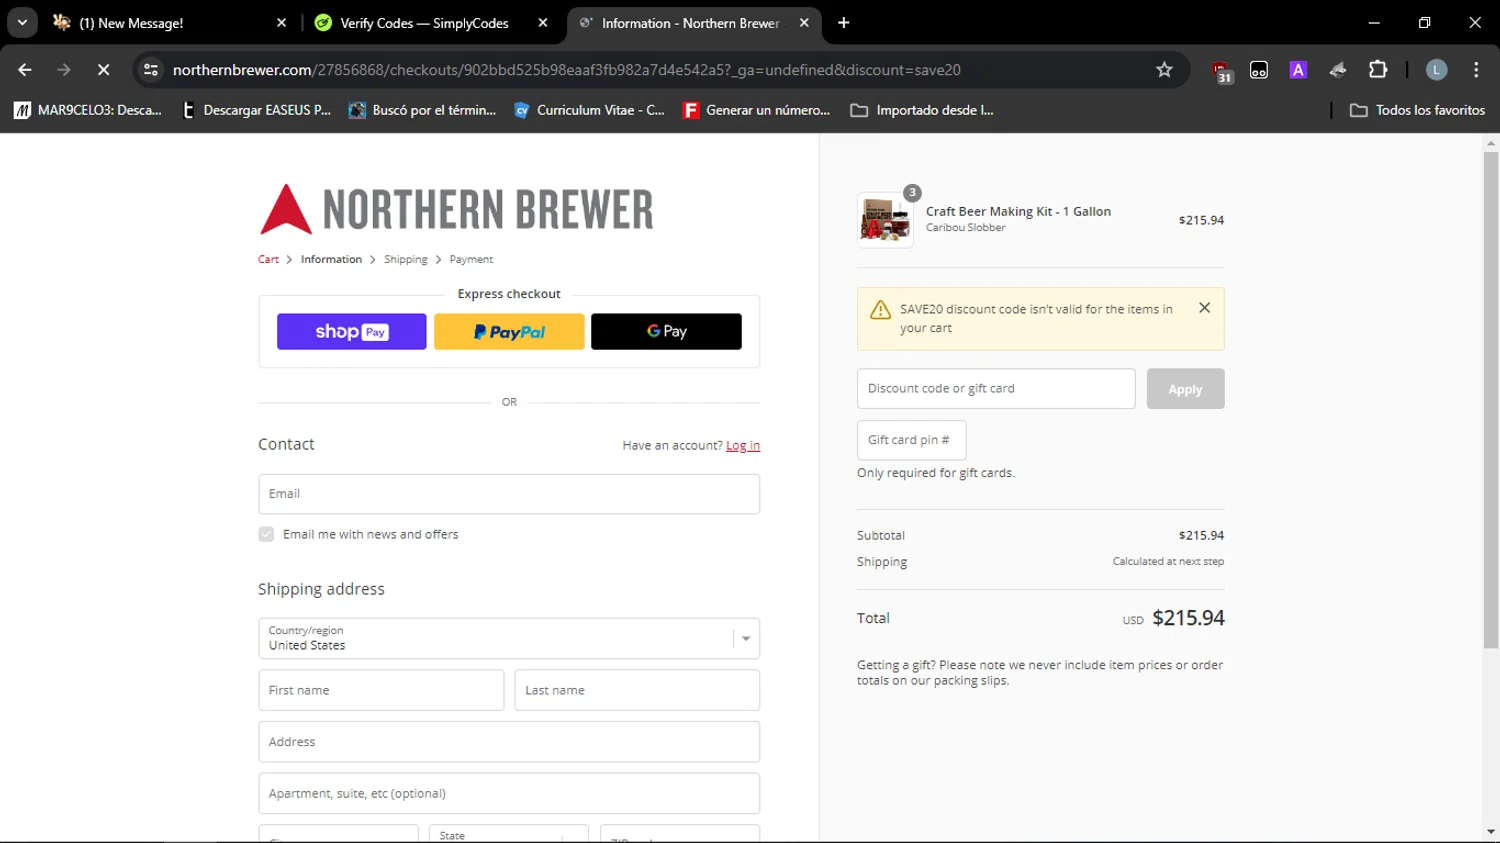Open the State dropdown
The width and height of the screenshot is (1500, 843).
[509, 834]
